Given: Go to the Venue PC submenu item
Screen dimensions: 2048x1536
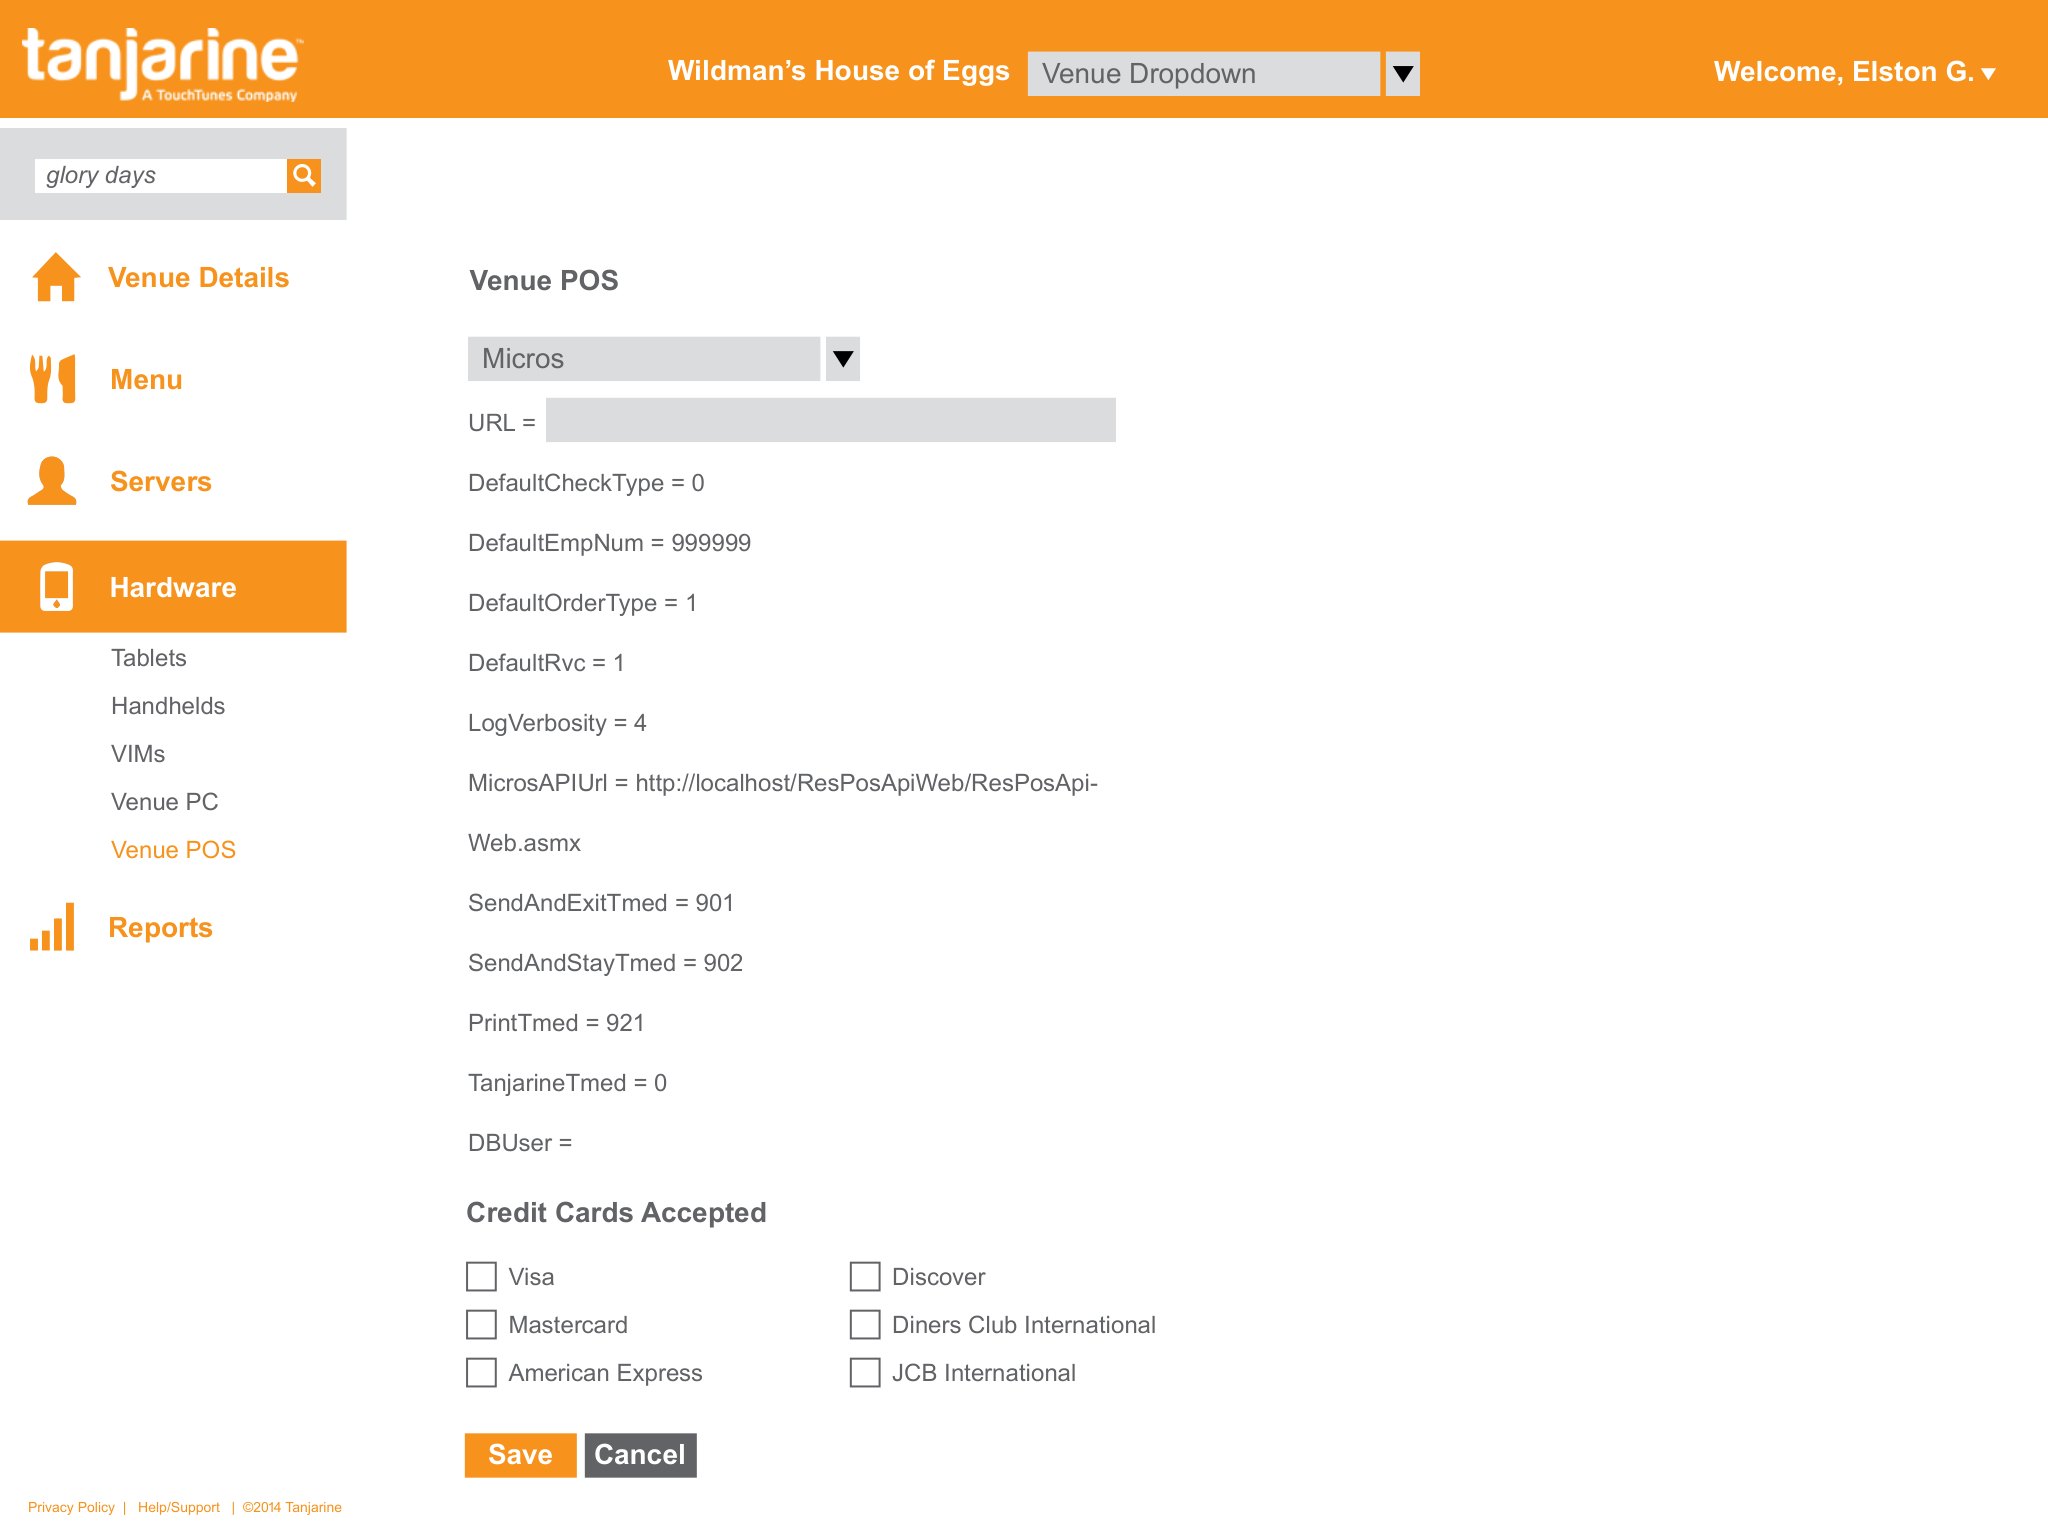Looking at the screenshot, I should (x=165, y=802).
